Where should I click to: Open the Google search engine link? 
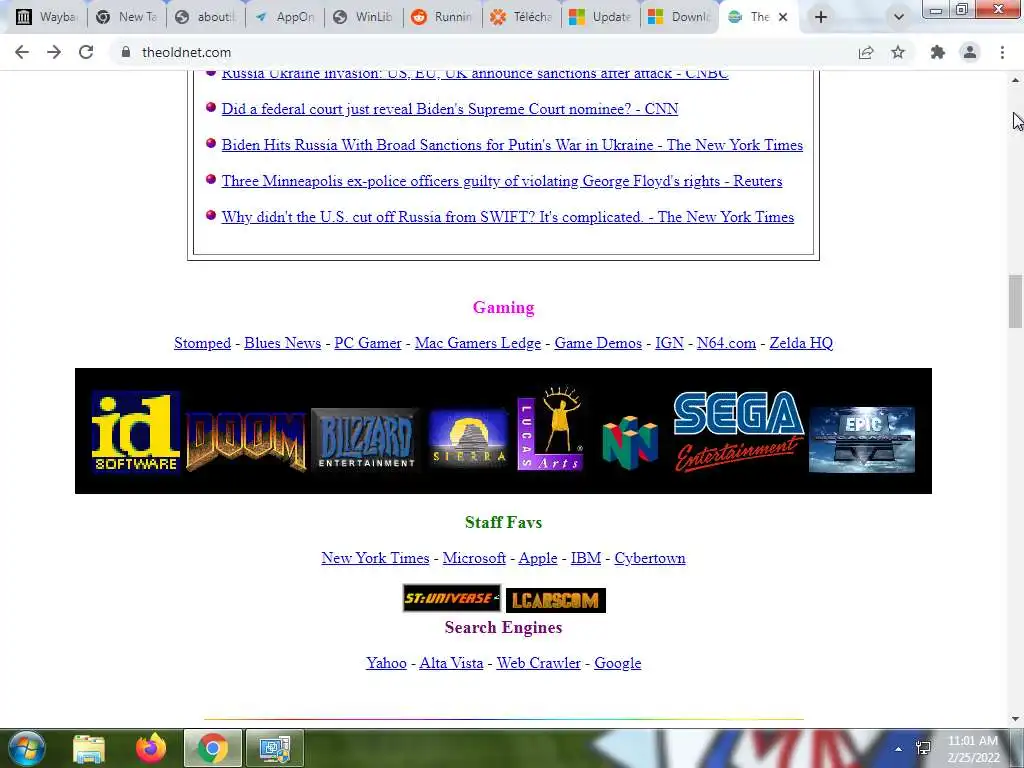point(618,663)
